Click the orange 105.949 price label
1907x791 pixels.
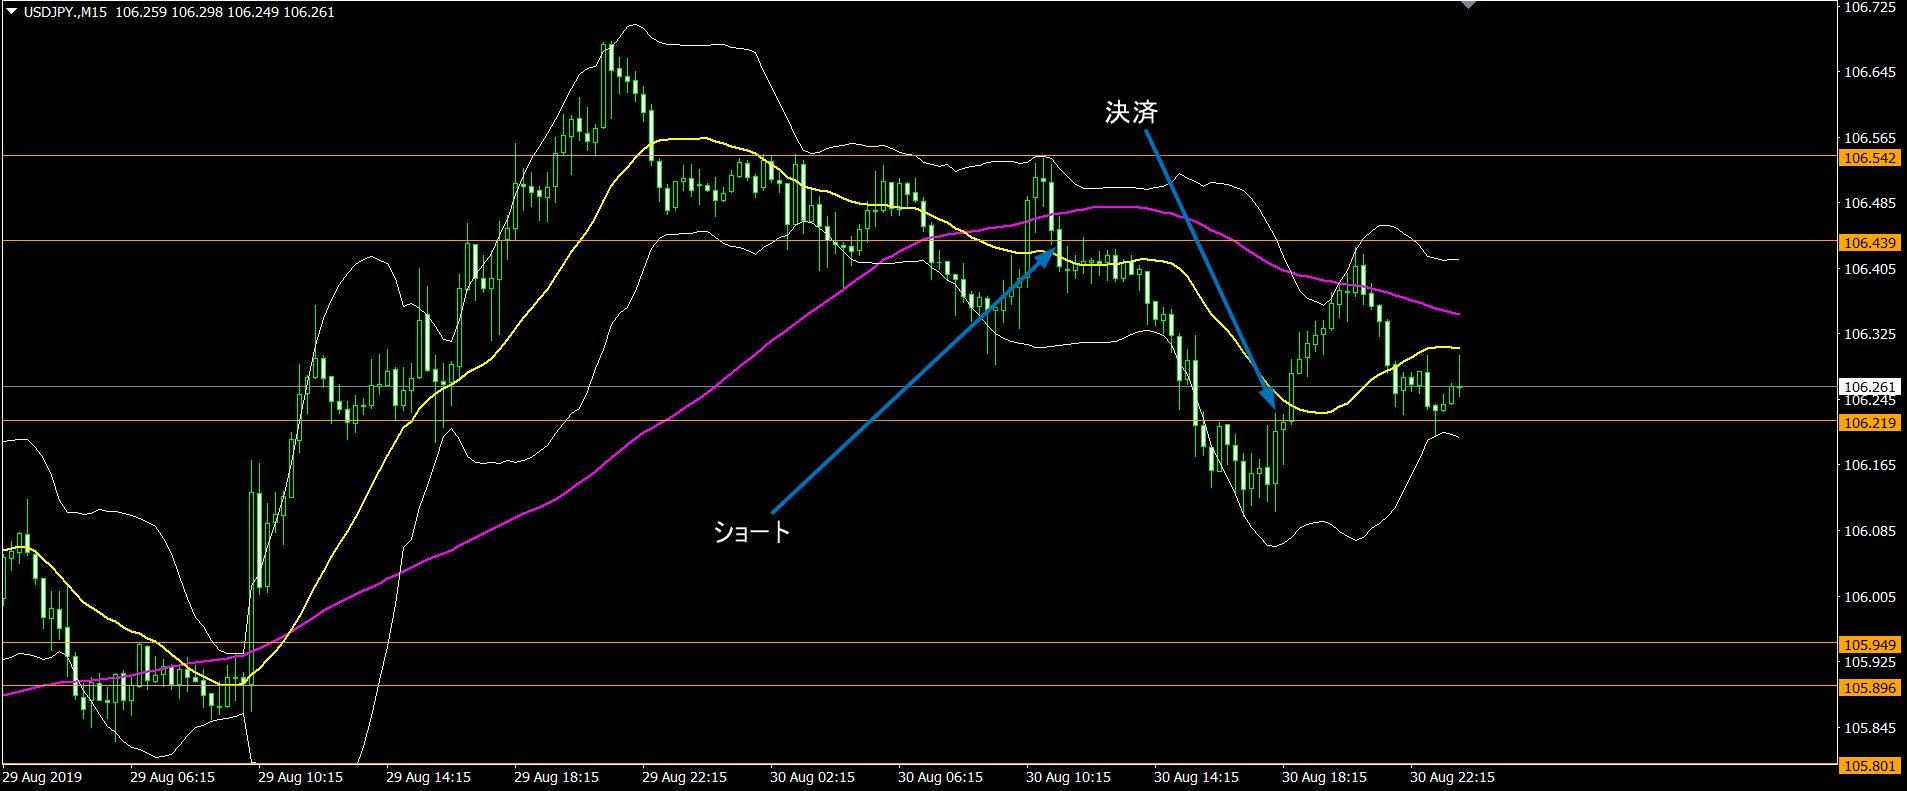[1869, 645]
